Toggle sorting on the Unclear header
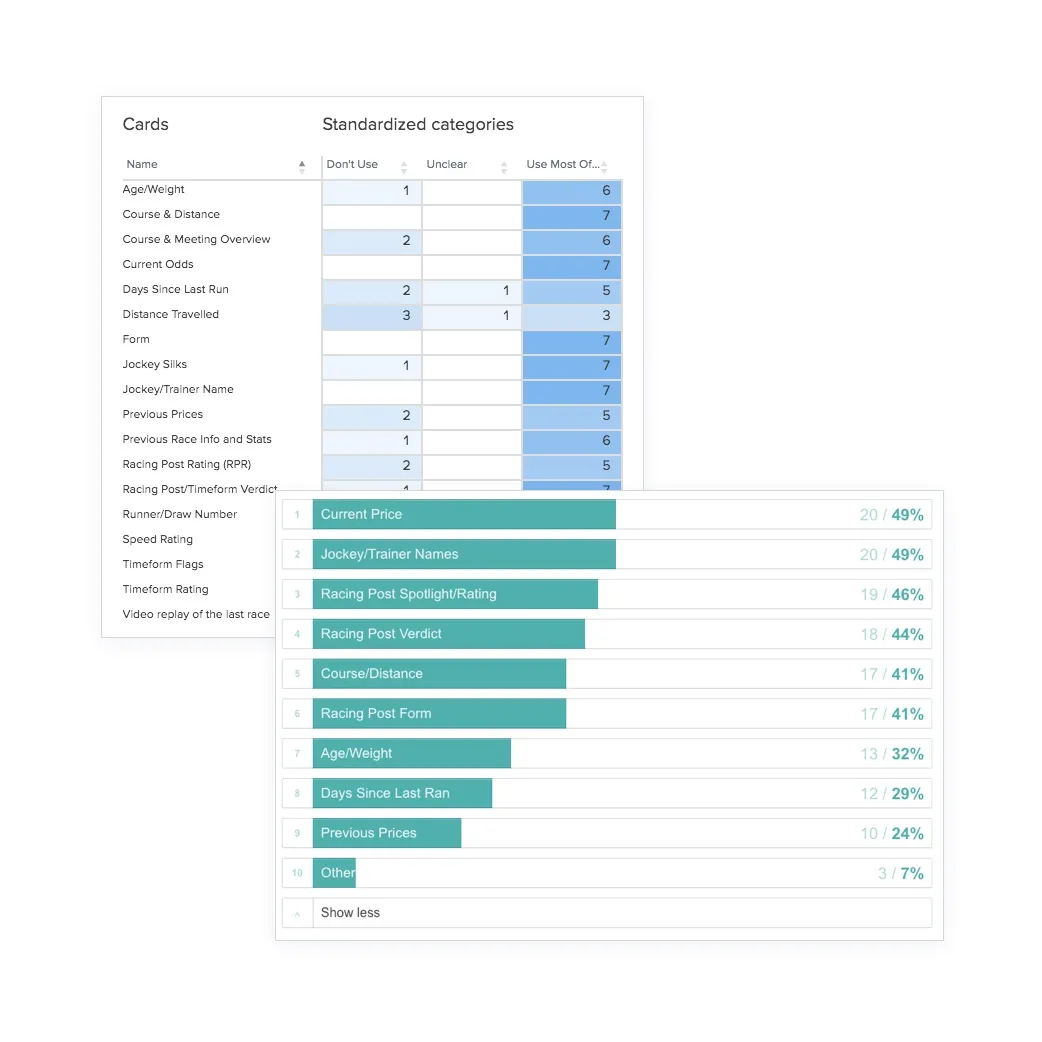Viewport: 1042px width, 1042px height. tap(446, 164)
